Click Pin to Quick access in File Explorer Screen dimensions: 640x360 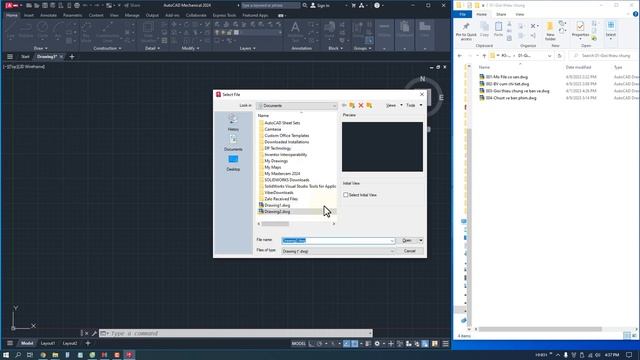coord(466,31)
